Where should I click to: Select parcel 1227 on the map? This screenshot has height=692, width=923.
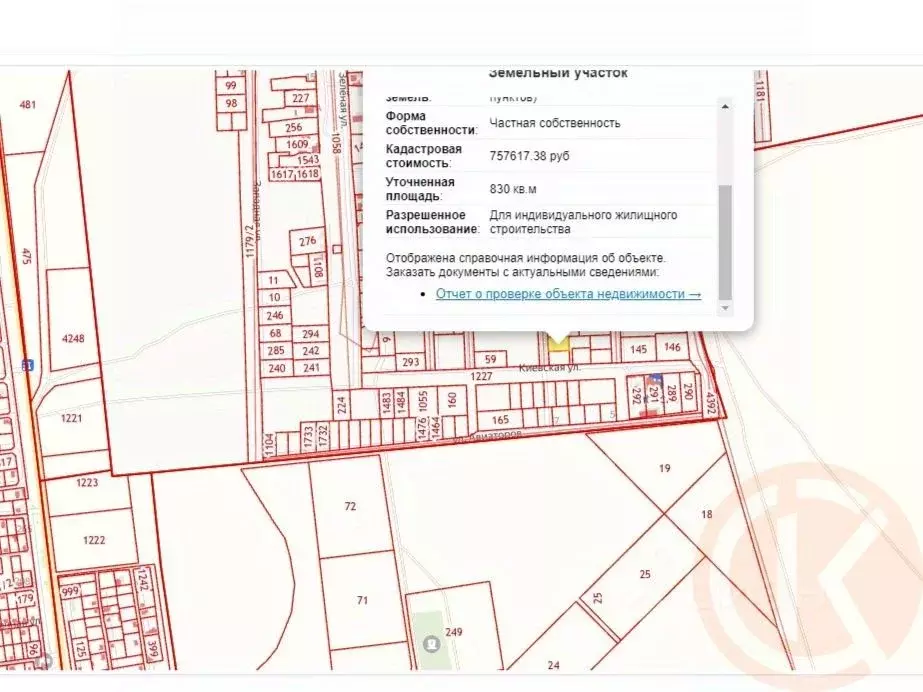pyautogui.click(x=481, y=376)
